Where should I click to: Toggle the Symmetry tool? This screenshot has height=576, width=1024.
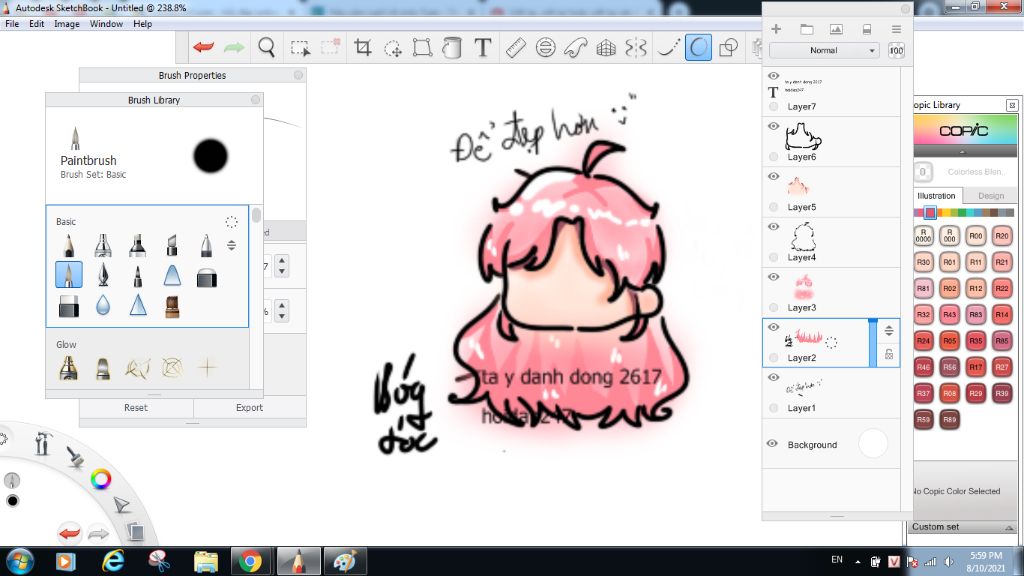636,47
